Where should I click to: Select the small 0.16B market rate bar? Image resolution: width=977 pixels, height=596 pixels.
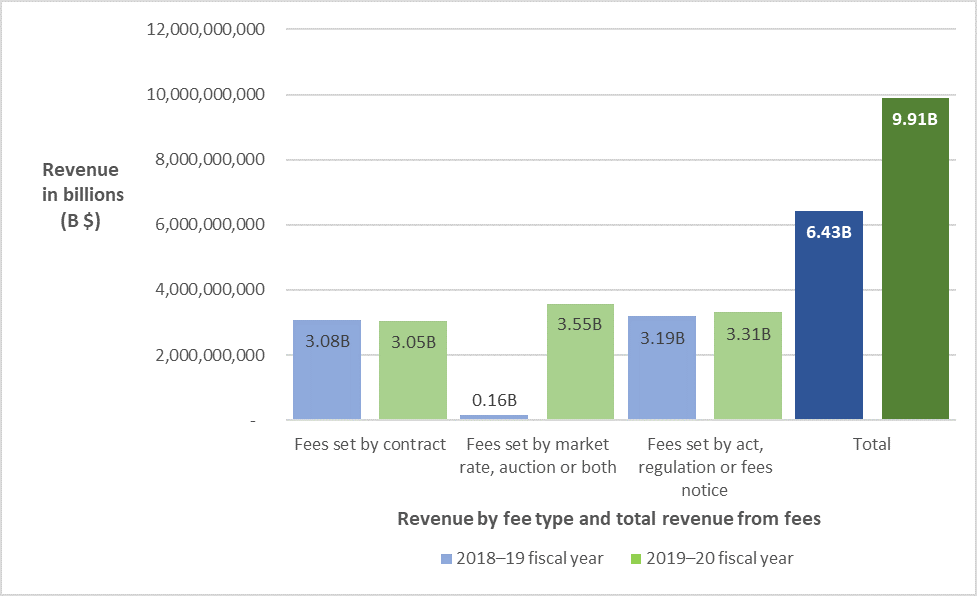494,416
